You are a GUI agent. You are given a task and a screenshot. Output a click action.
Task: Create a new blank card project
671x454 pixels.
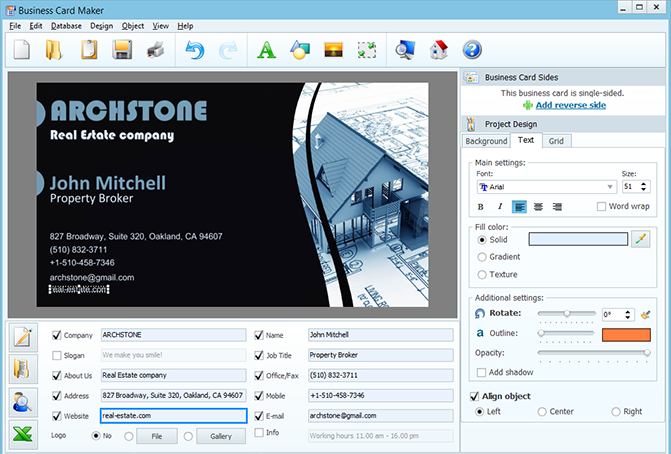[22, 50]
